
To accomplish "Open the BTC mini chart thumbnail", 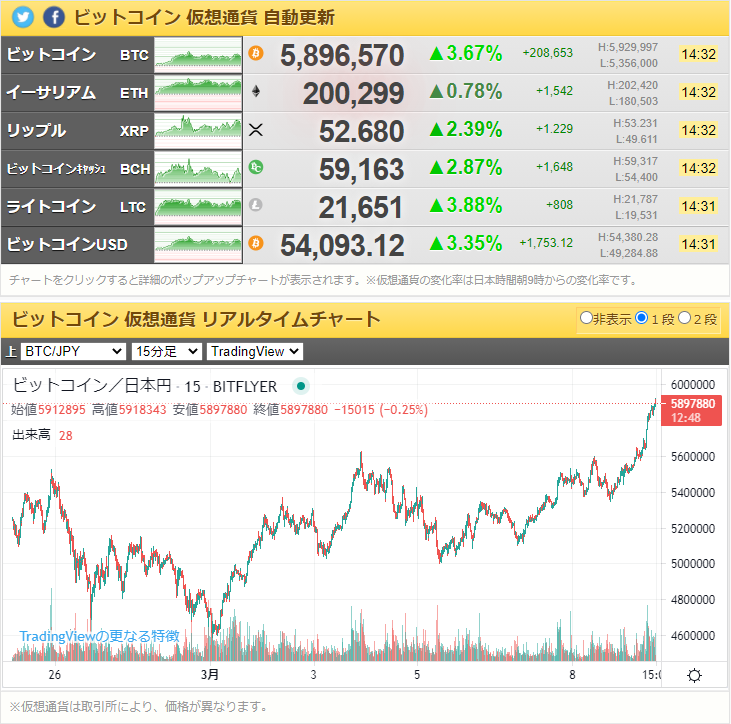I will (198, 55).
